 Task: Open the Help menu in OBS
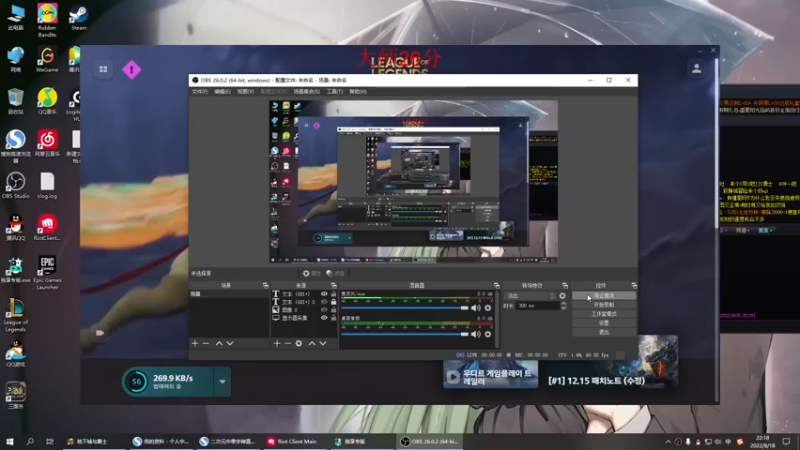358,91
